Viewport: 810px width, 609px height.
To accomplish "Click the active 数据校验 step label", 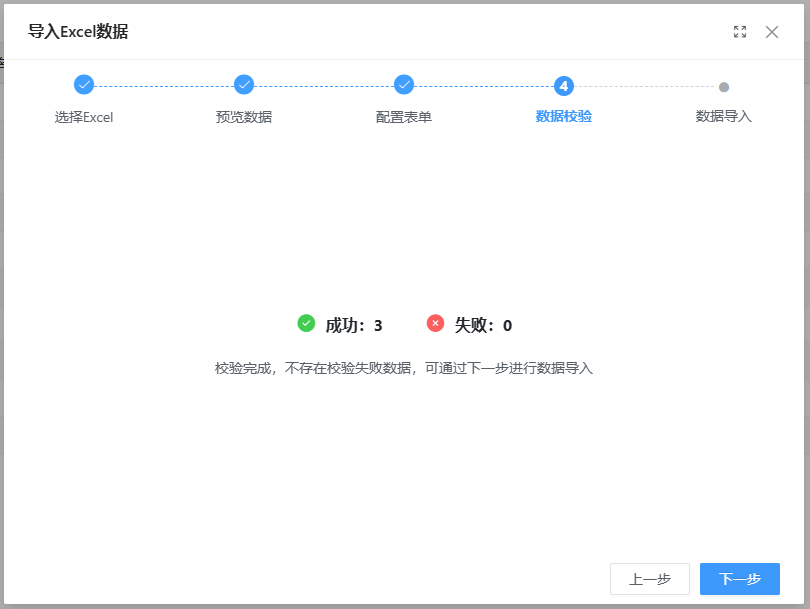I will coord(564,116).
